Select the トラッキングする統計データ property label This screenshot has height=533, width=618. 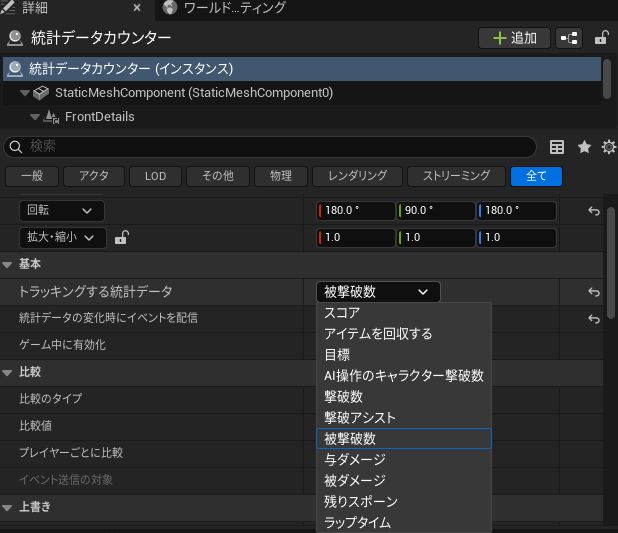[96, 292]
